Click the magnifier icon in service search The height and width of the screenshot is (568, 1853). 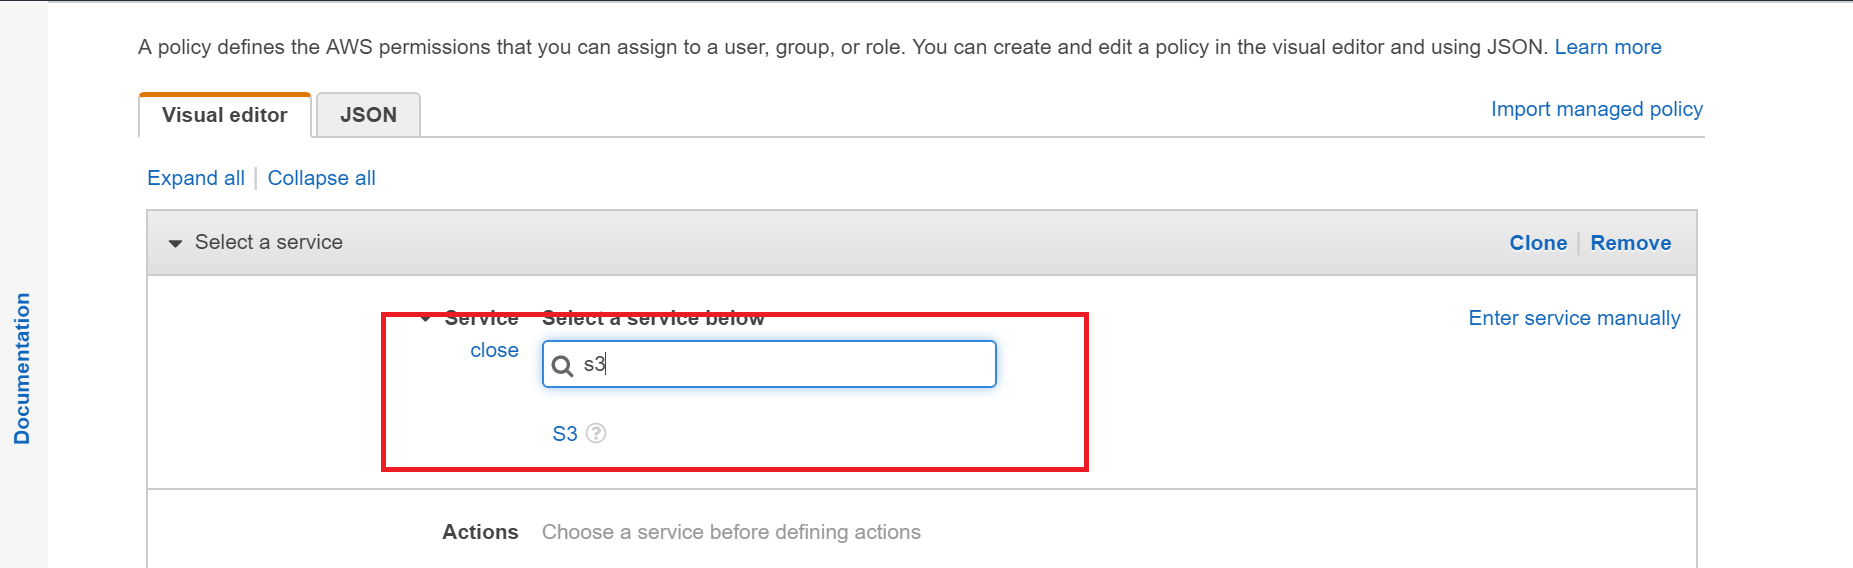point(563,365)
